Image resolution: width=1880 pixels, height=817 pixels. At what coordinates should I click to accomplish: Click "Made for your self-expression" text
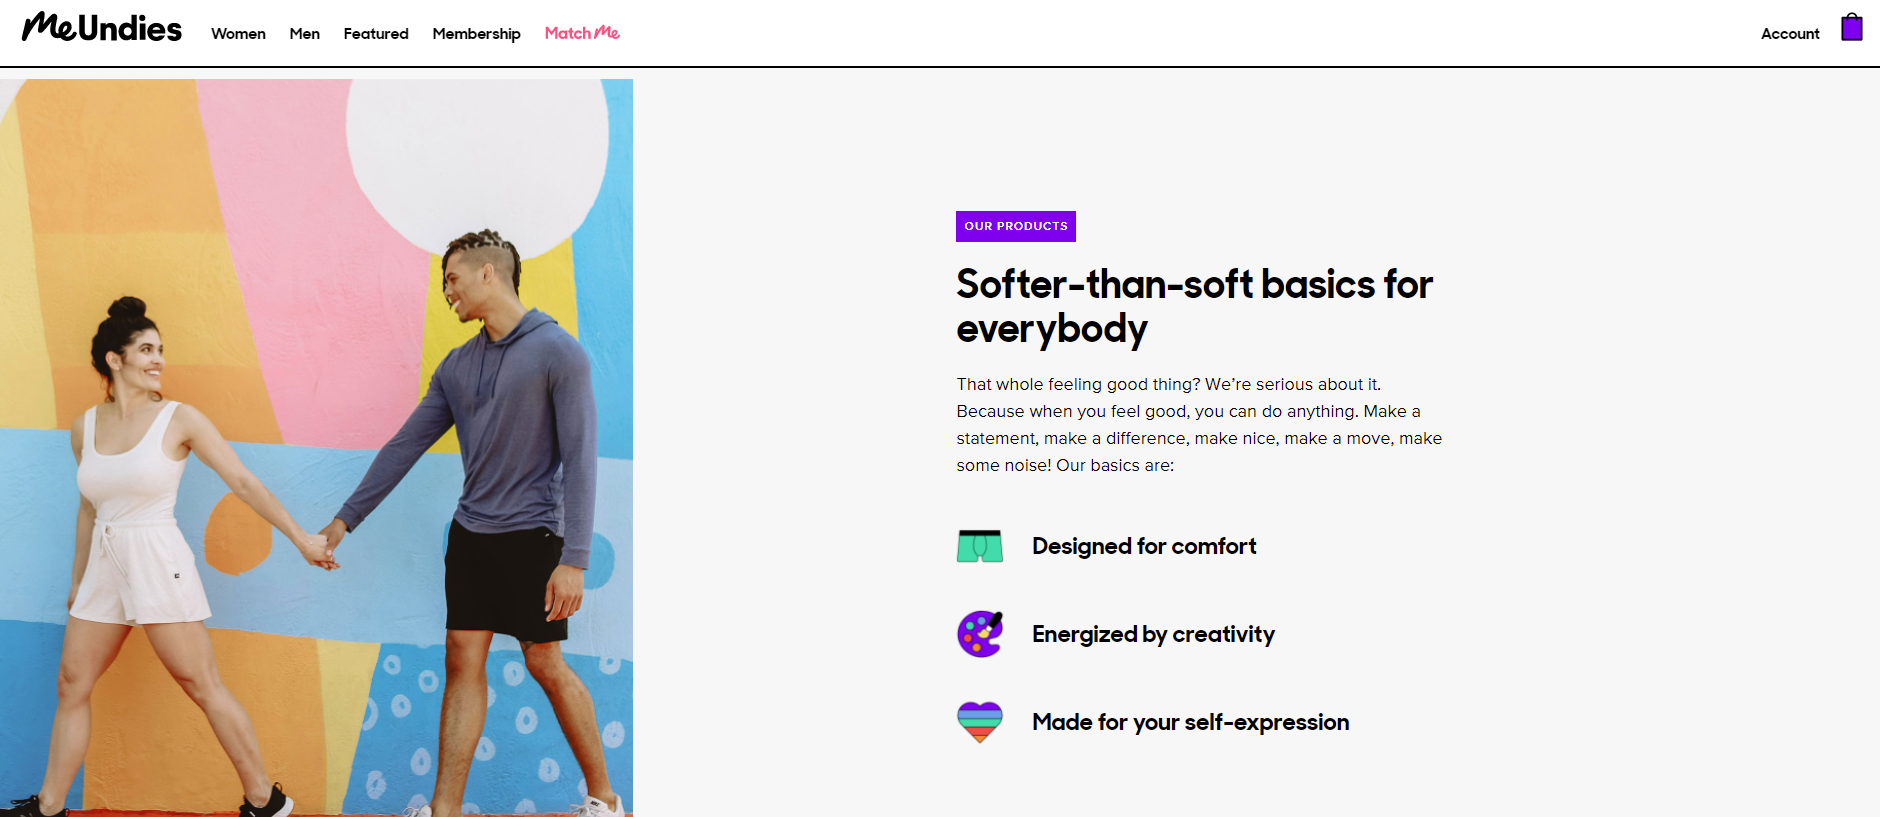tap(1190, 722)
